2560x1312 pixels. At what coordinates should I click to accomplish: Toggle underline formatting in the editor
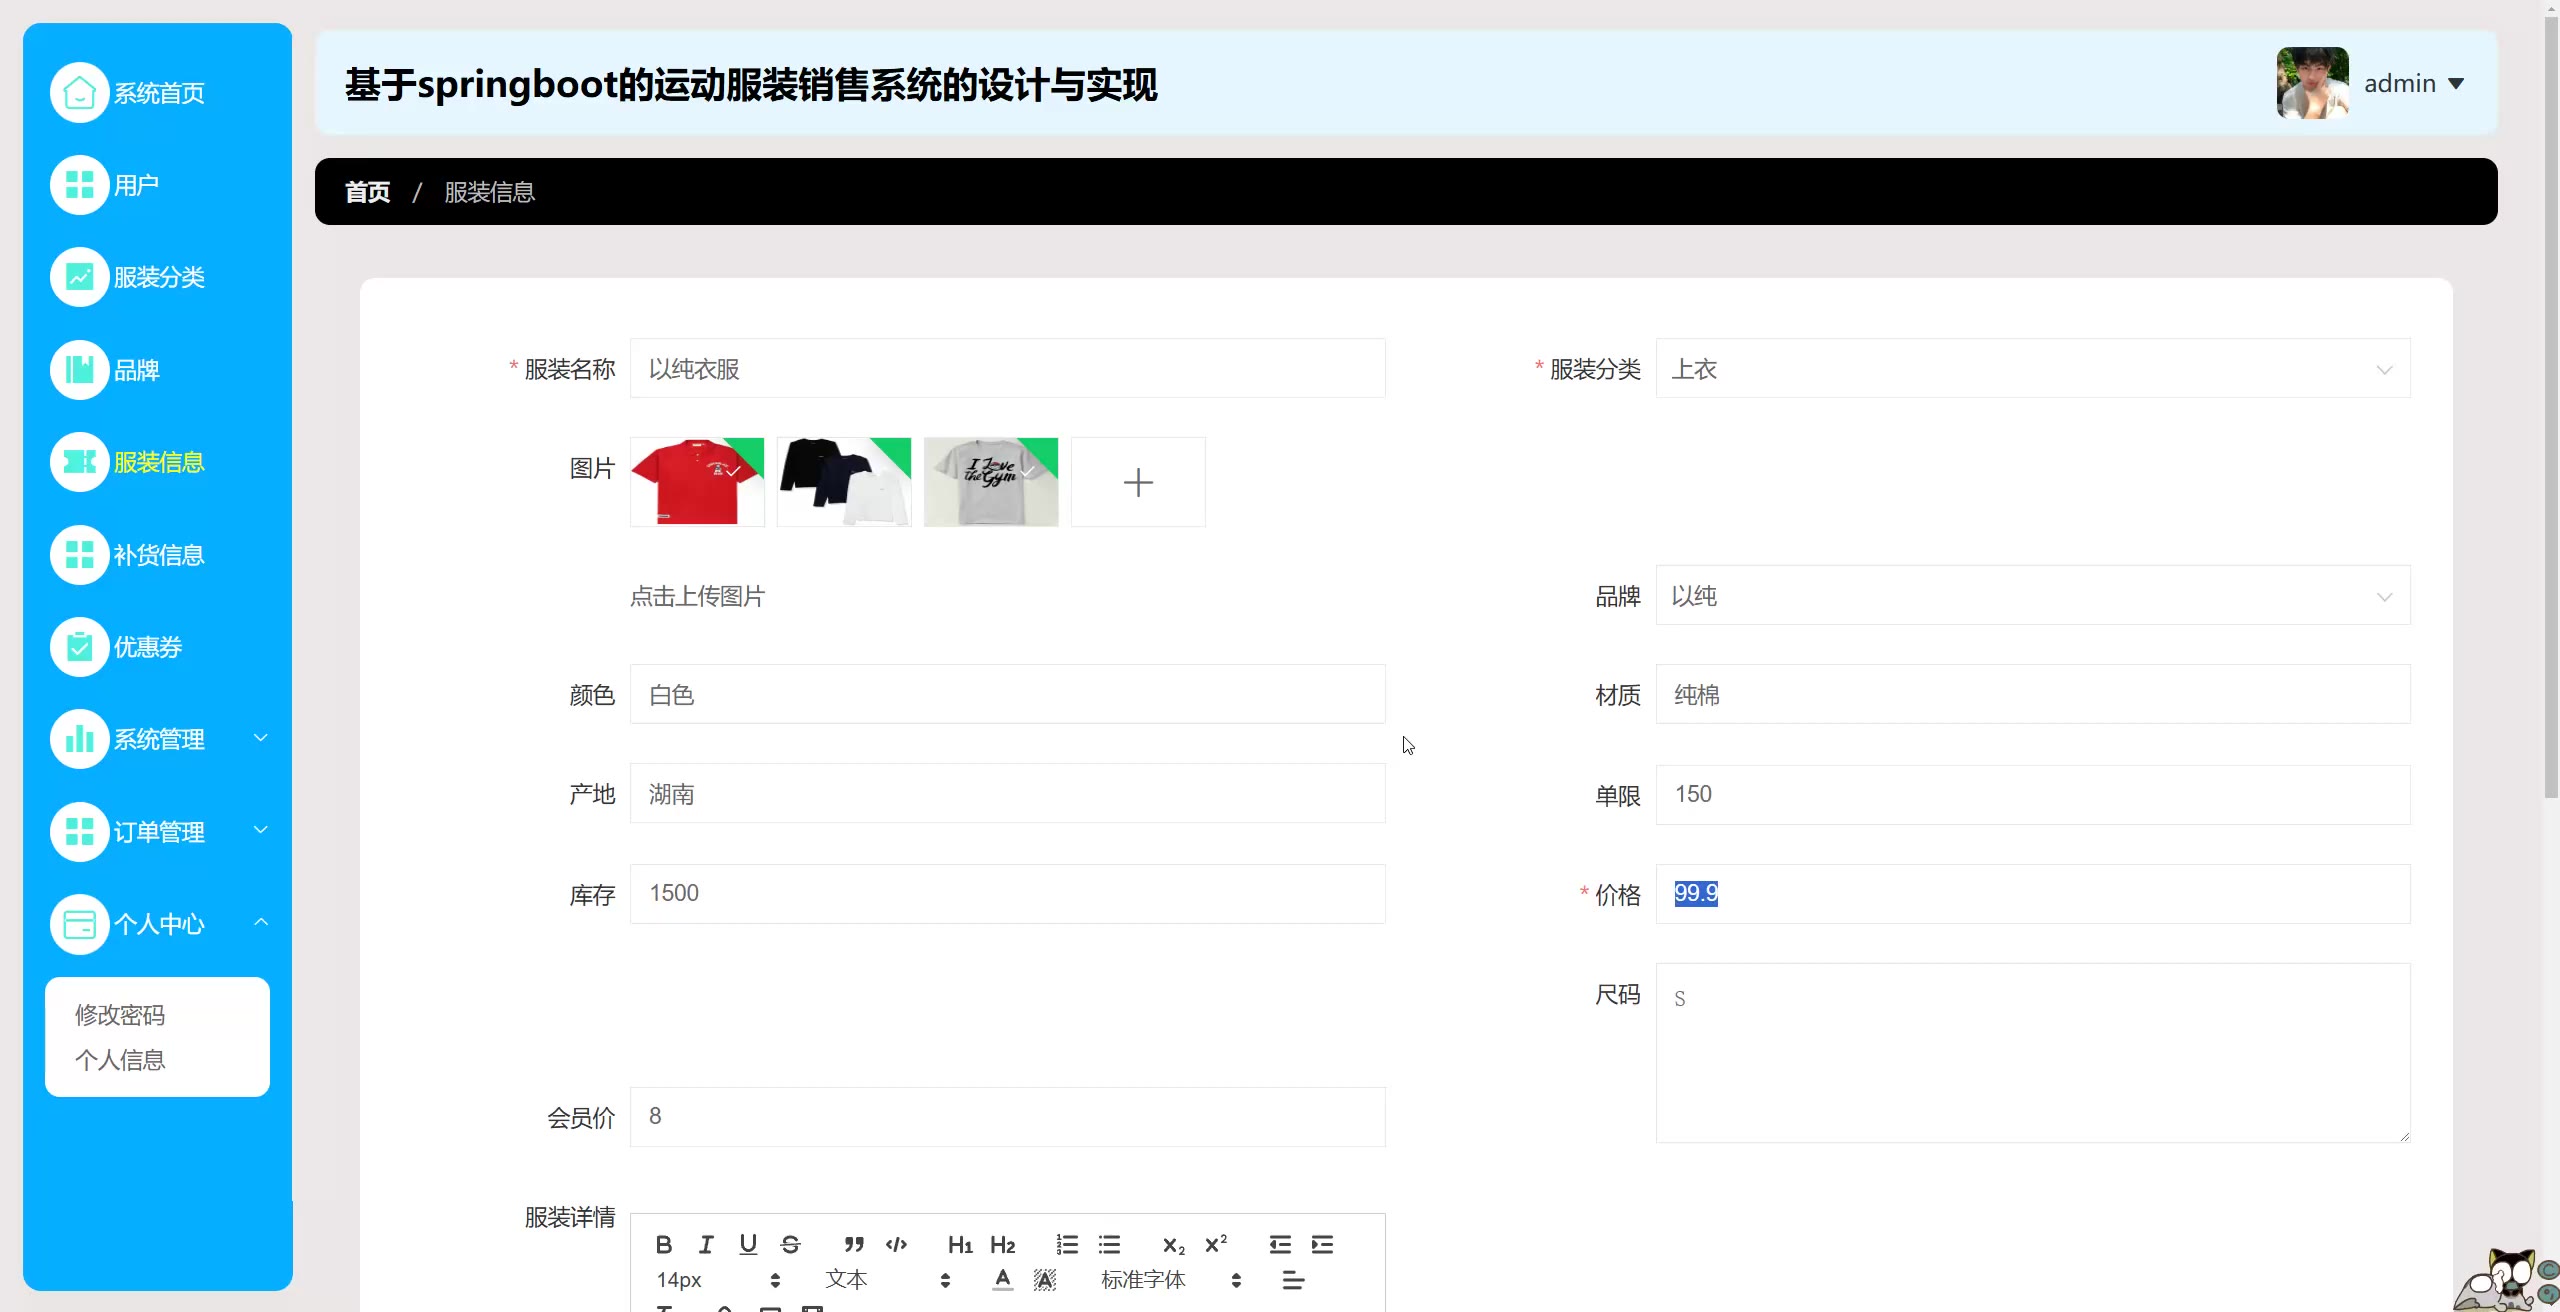pyautogui.click(x=748, y=1244)
